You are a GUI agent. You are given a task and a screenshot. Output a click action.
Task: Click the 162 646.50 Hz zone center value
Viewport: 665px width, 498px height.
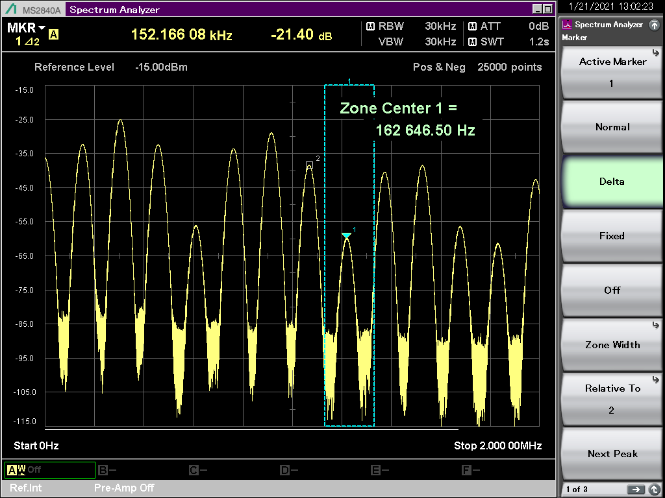(425, 130)
